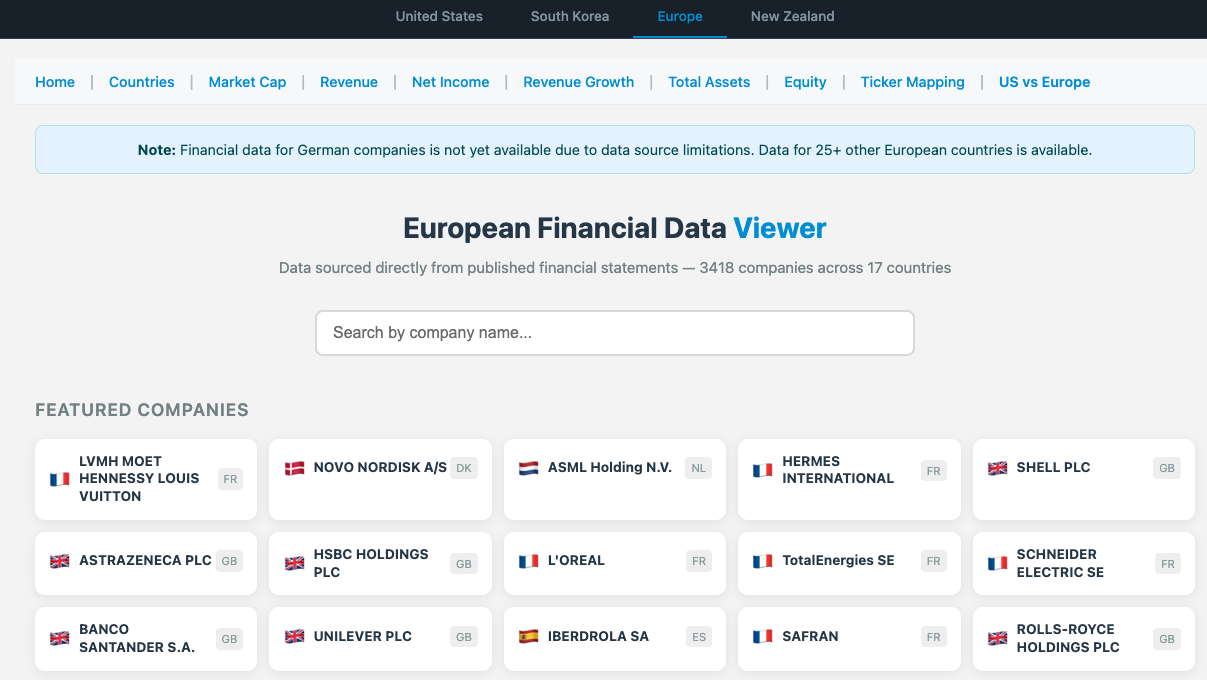The height and width of the screenshot is (680, 1207).
Task: Open the Safran company card
Action: click(849, 638)
